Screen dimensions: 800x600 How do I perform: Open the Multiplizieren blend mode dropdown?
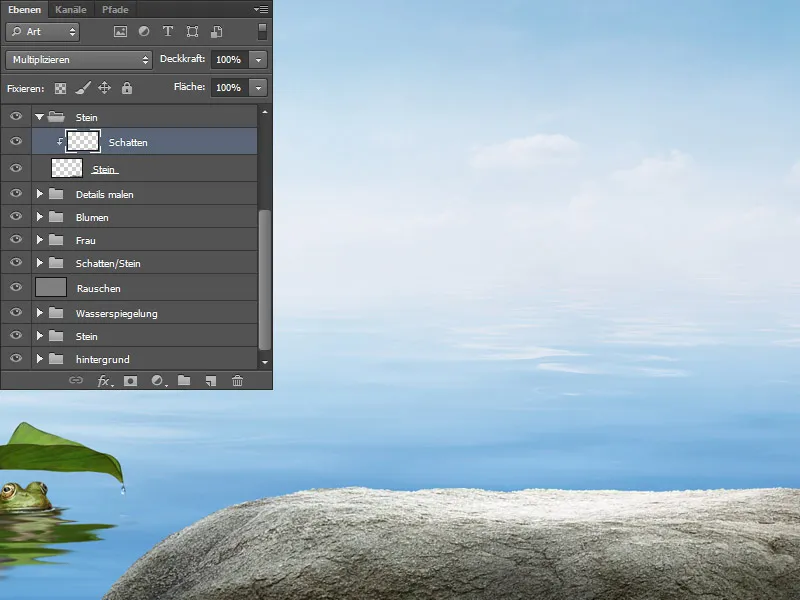click(x=79, y=60)
